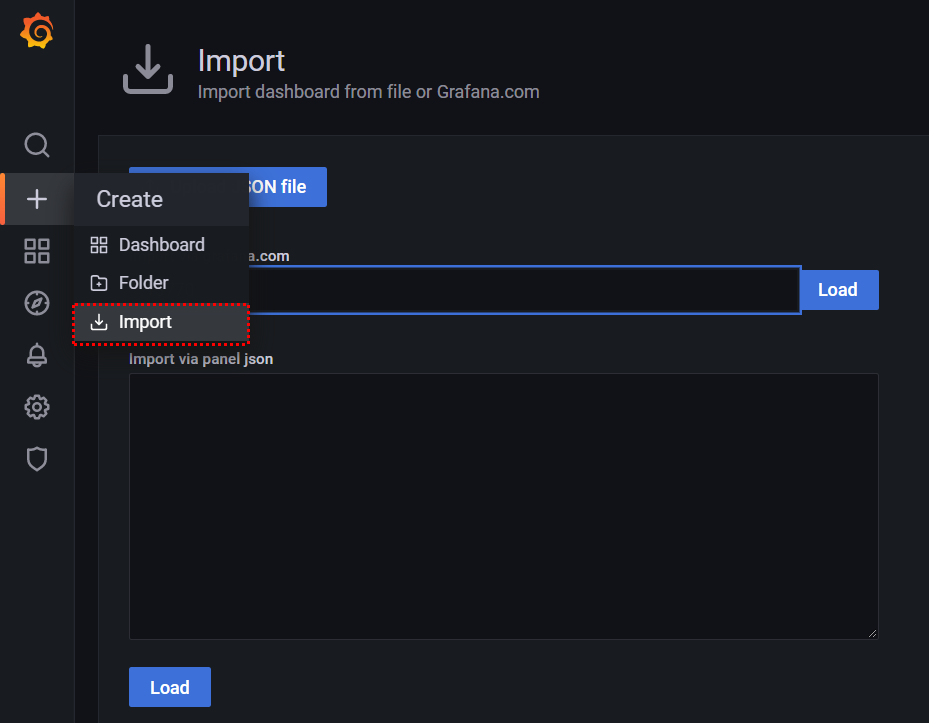Choose Import in the Create menu

(161, 322)
